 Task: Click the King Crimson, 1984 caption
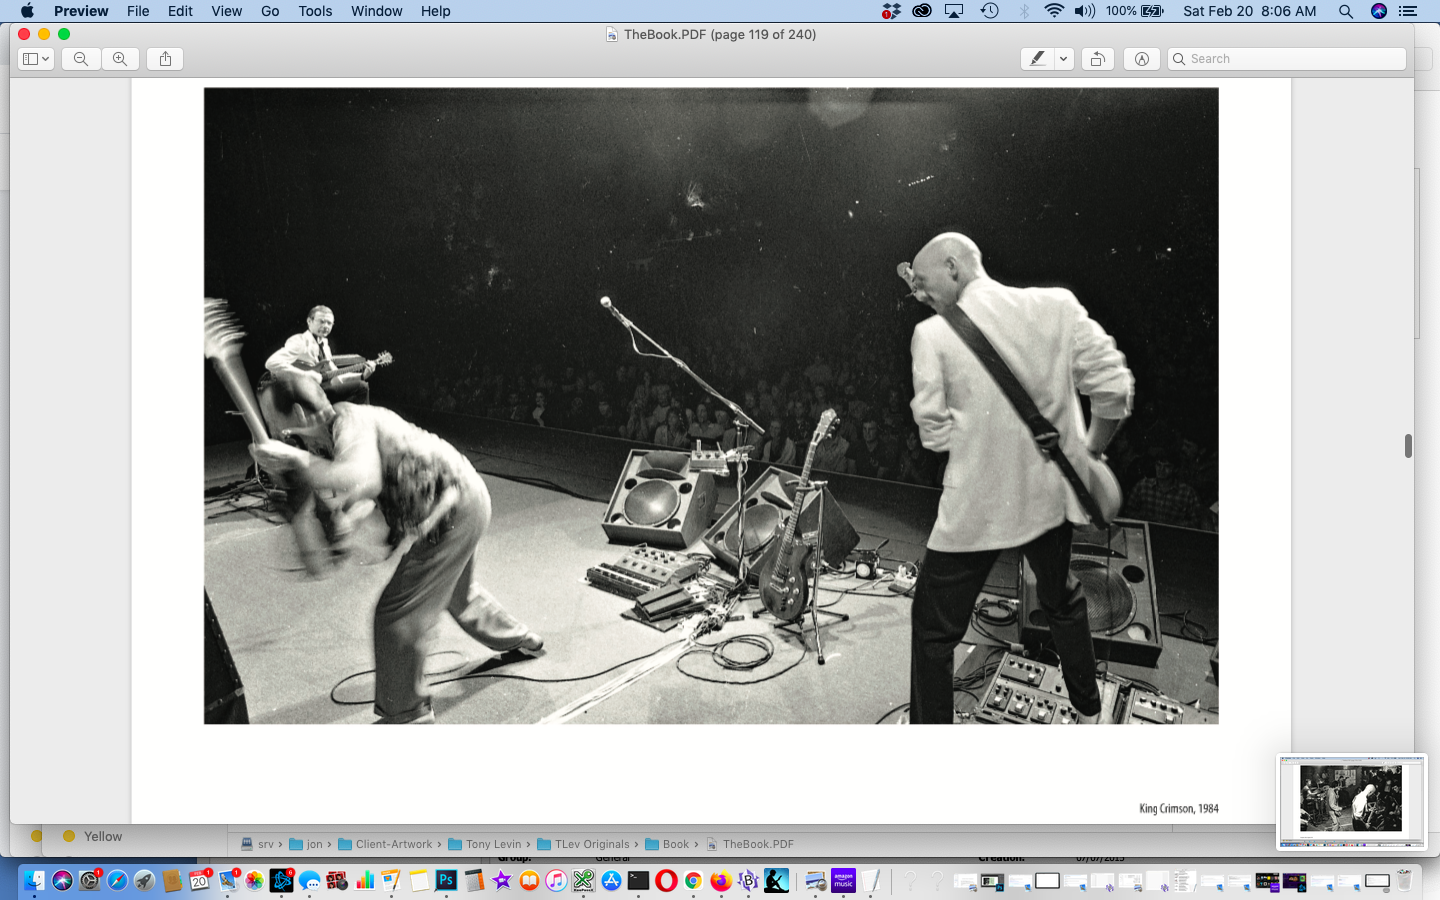tap(1179, 808)
